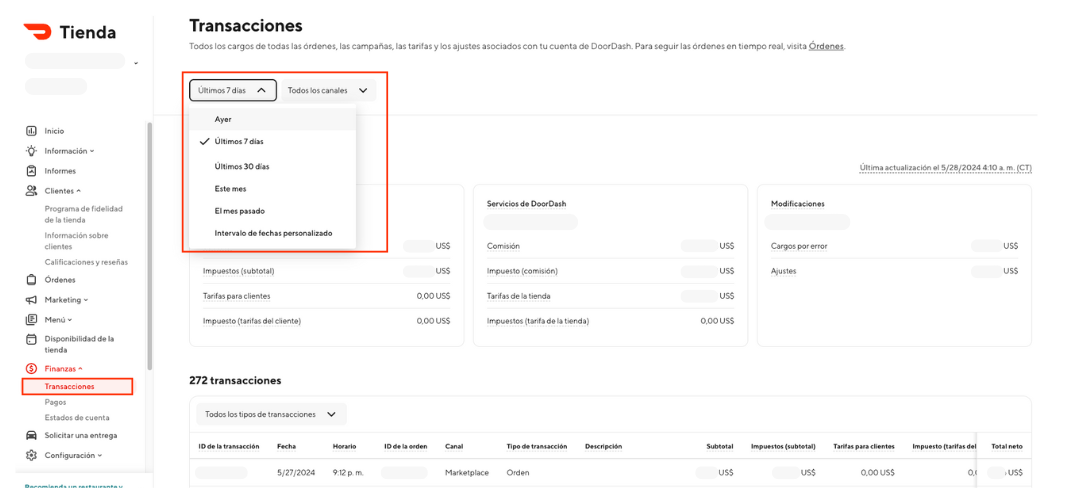Image resolution: width=1080 pixels, height=500 pixels.
Task: Click the Órdenes bag icon
Action: [31, 280]
